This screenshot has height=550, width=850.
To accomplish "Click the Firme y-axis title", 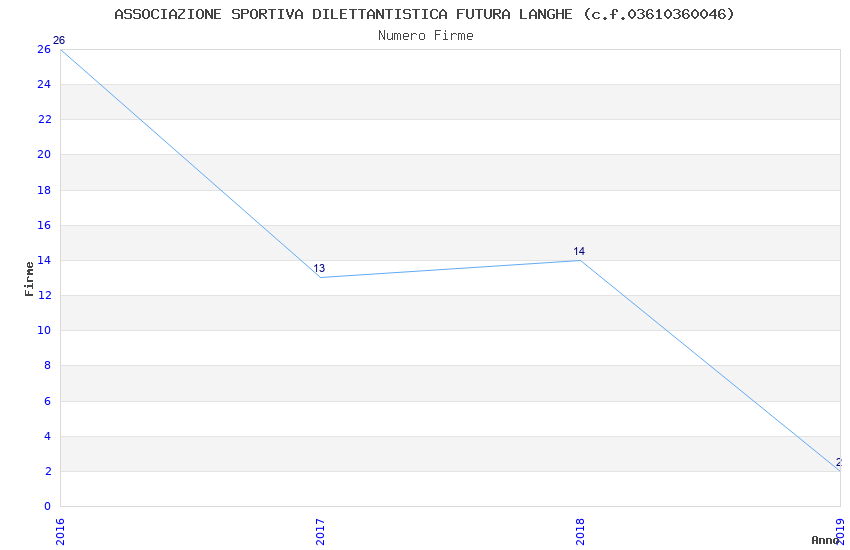I will 29,278.
